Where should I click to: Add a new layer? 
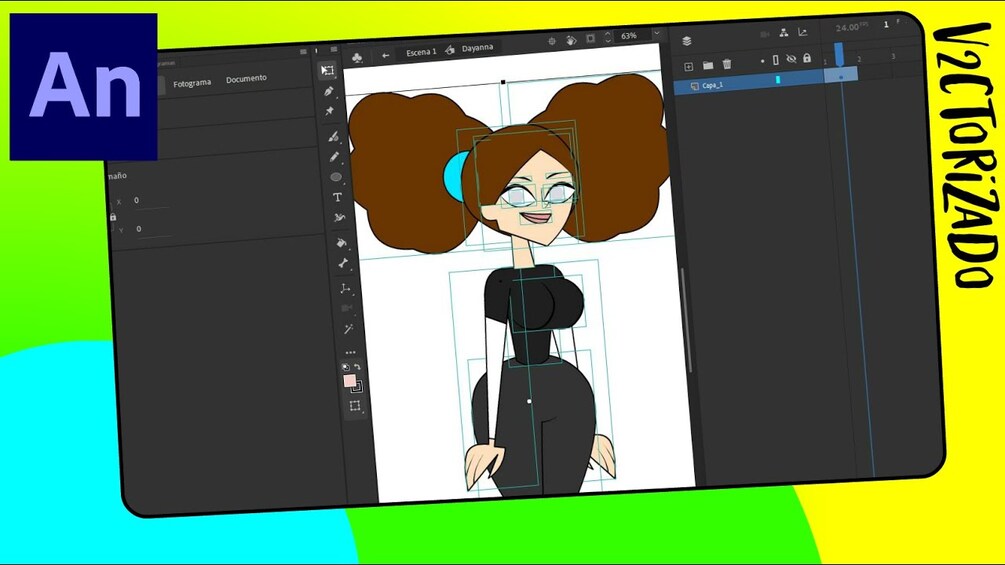click(688, 67)
